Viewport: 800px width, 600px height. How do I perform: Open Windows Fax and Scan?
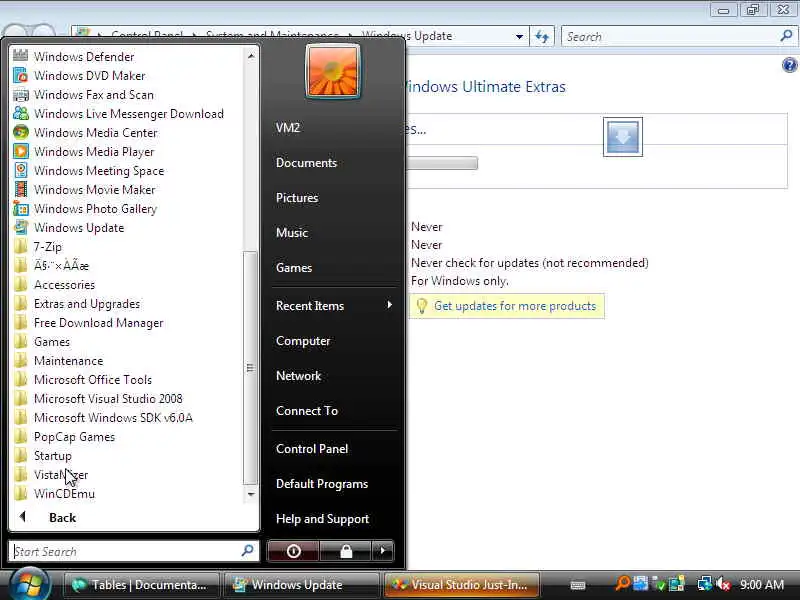pyautogui.click(x=83, y=95)
